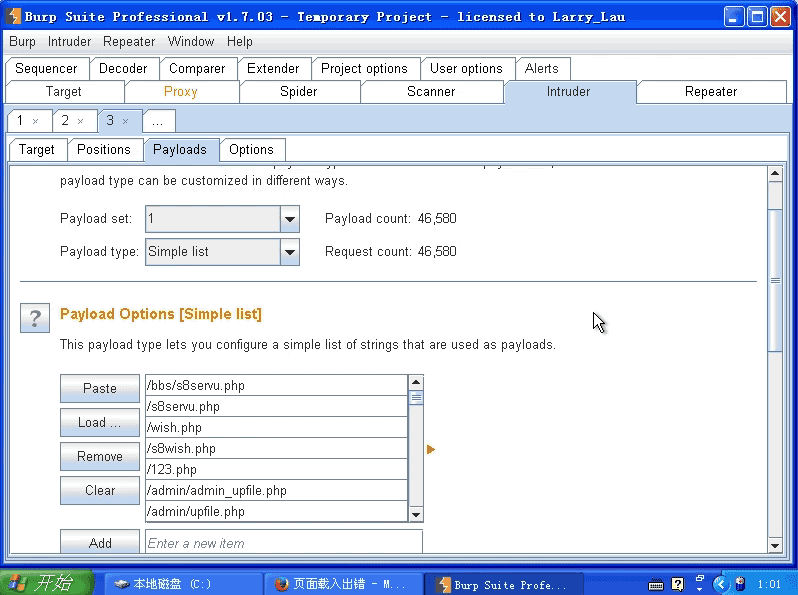The width and height of the screenshot is (798, 595).
Task: Open the Windows Start button
Action: click(x=46, y=582)
